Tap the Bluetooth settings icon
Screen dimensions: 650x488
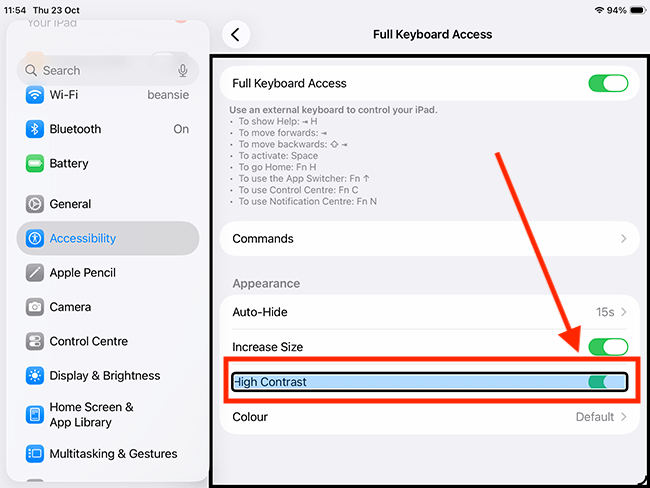[35, 129]
